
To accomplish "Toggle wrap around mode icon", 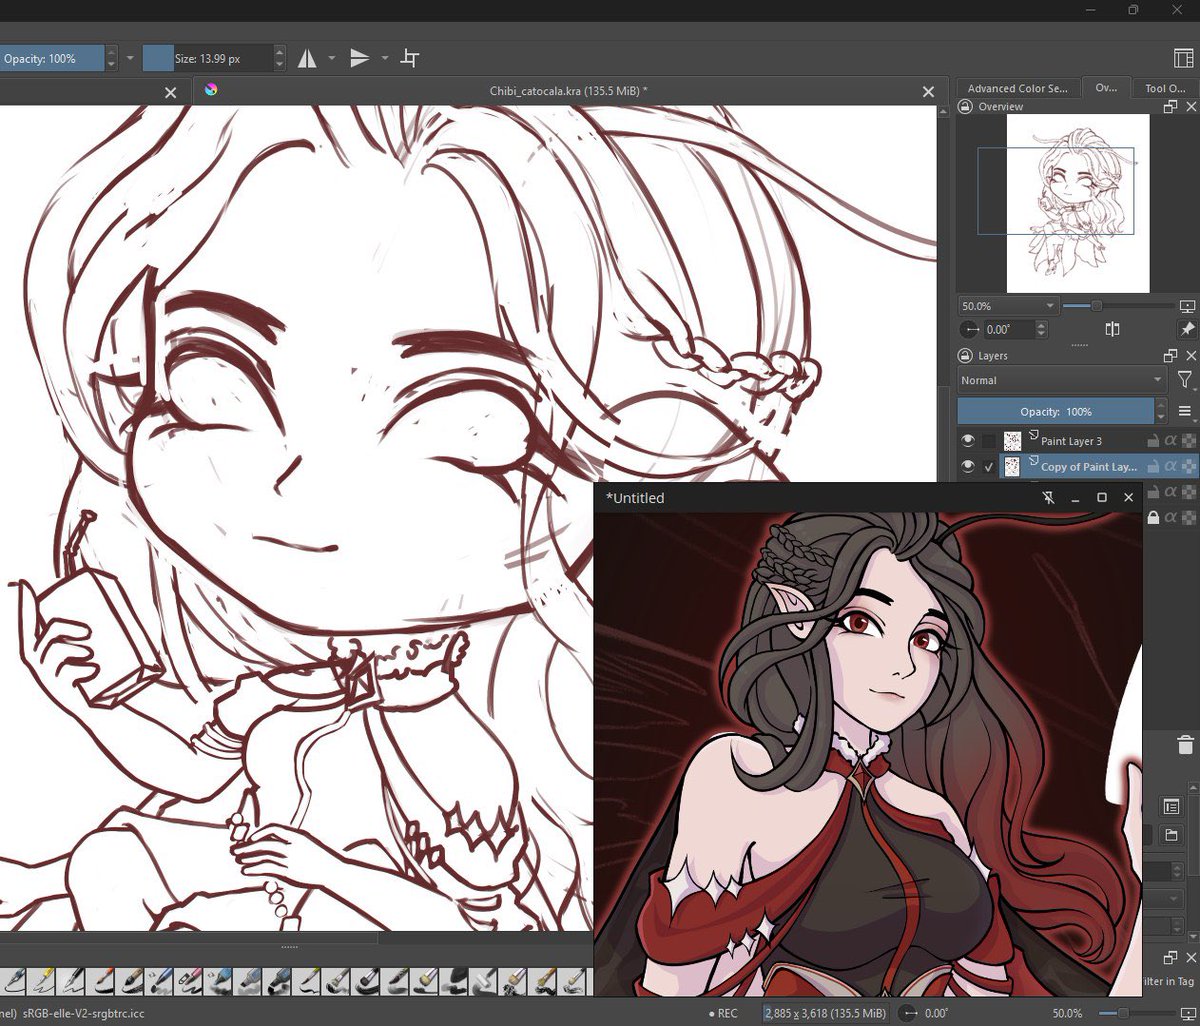I will [409, 58].
